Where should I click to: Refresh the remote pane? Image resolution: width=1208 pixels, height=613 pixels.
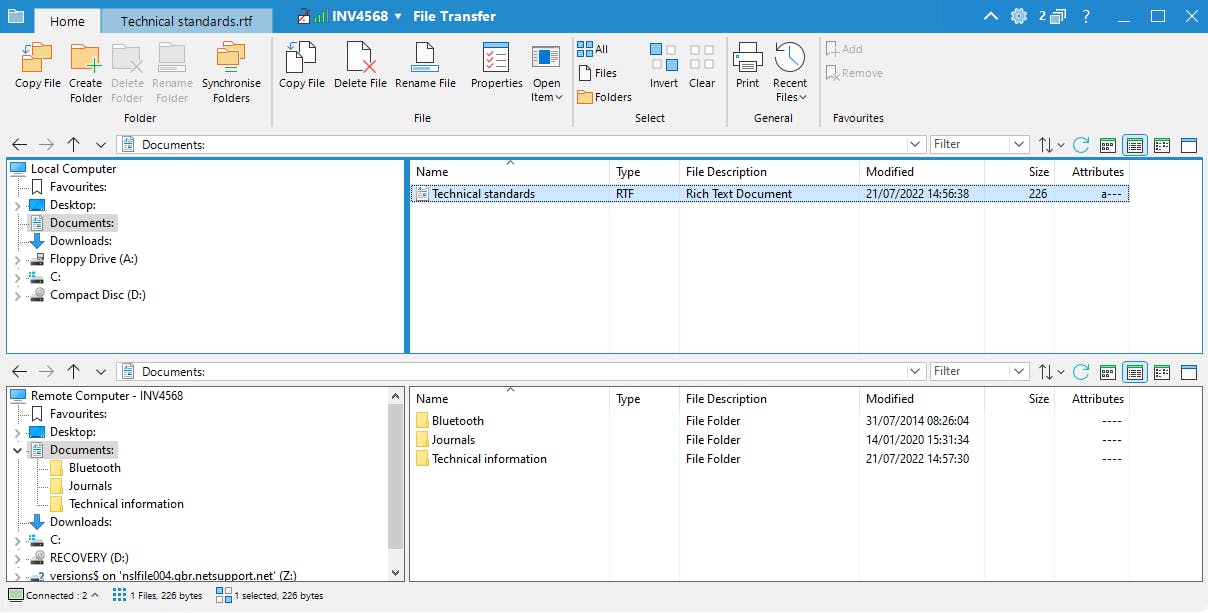[x=1081, y=372]
